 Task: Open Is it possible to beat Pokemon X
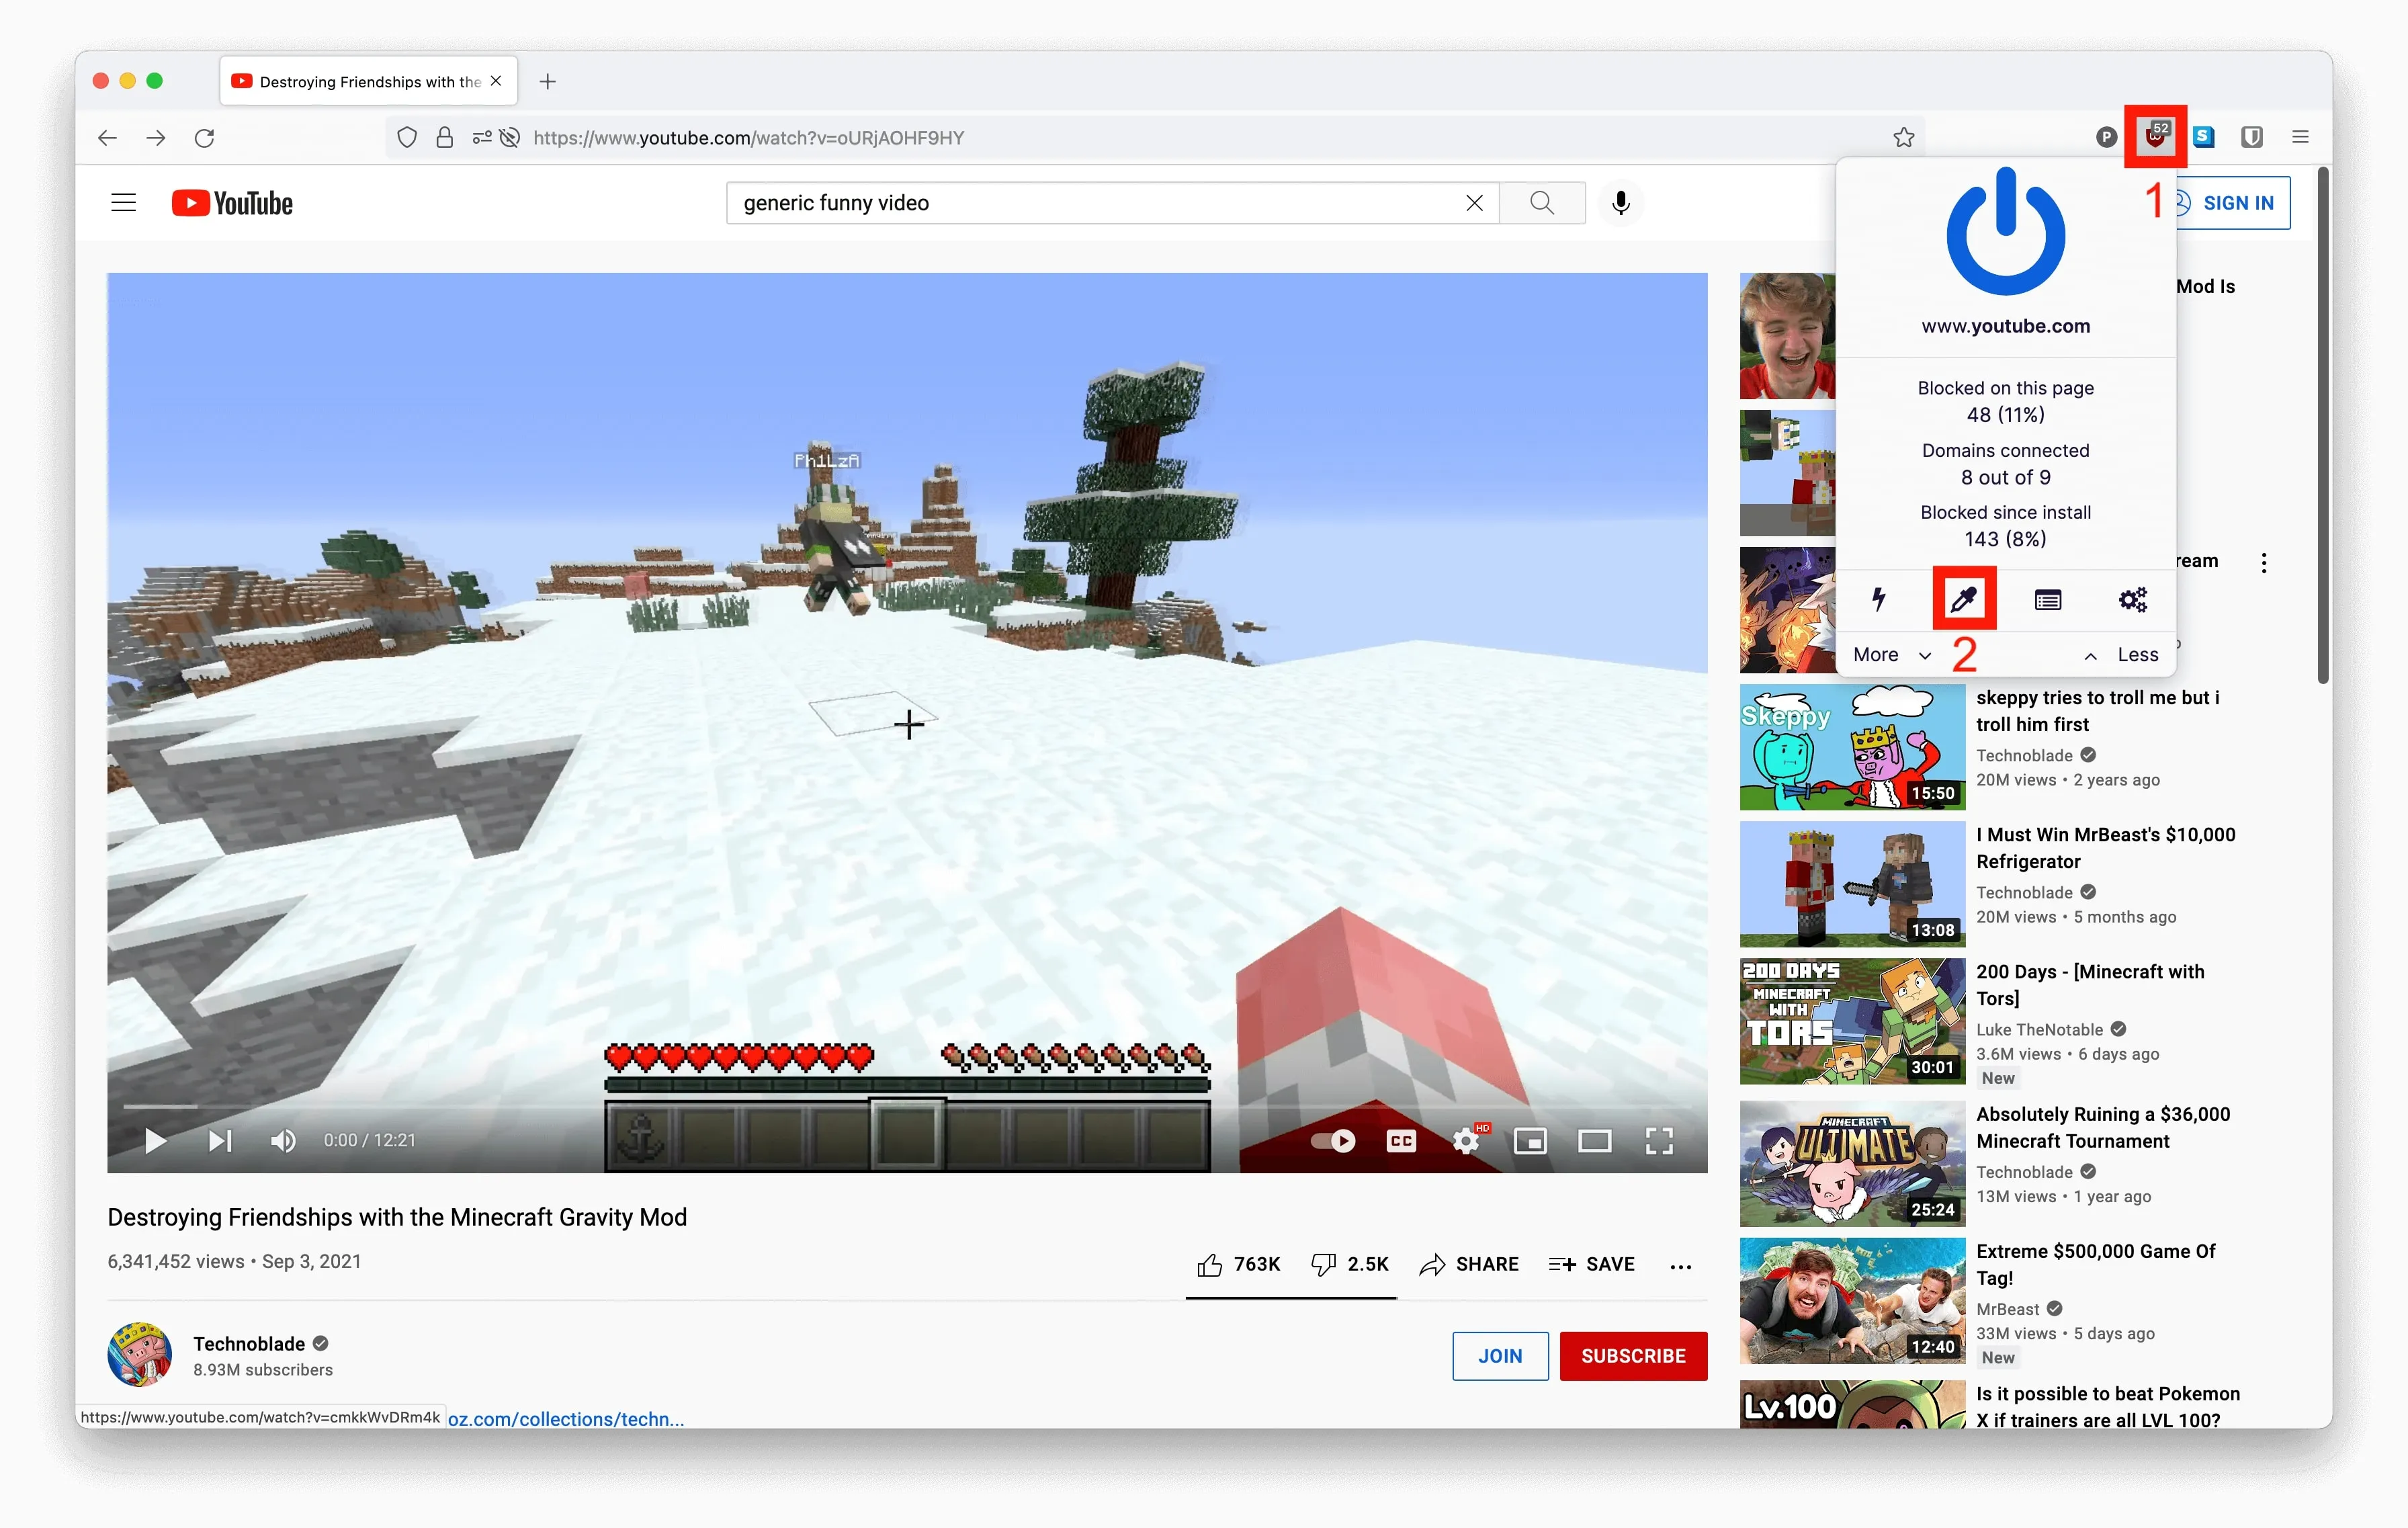pyautogui.click(x=2107, y=1406)
